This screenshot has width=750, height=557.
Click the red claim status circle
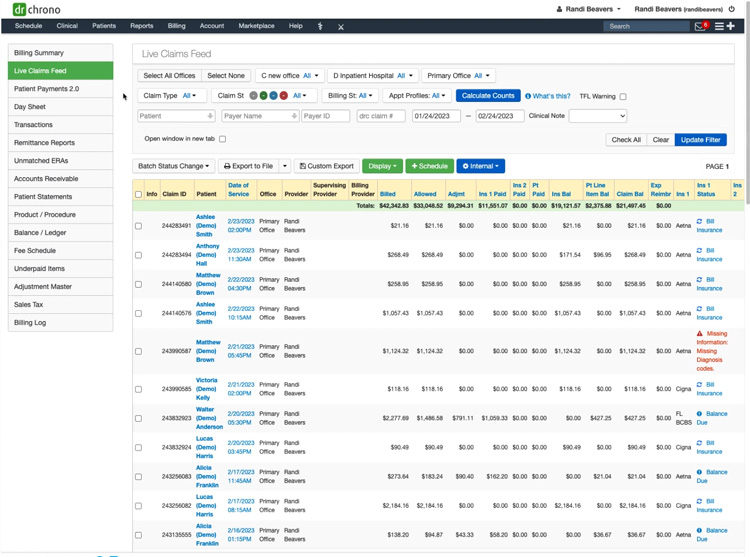[x=284, y=96]
